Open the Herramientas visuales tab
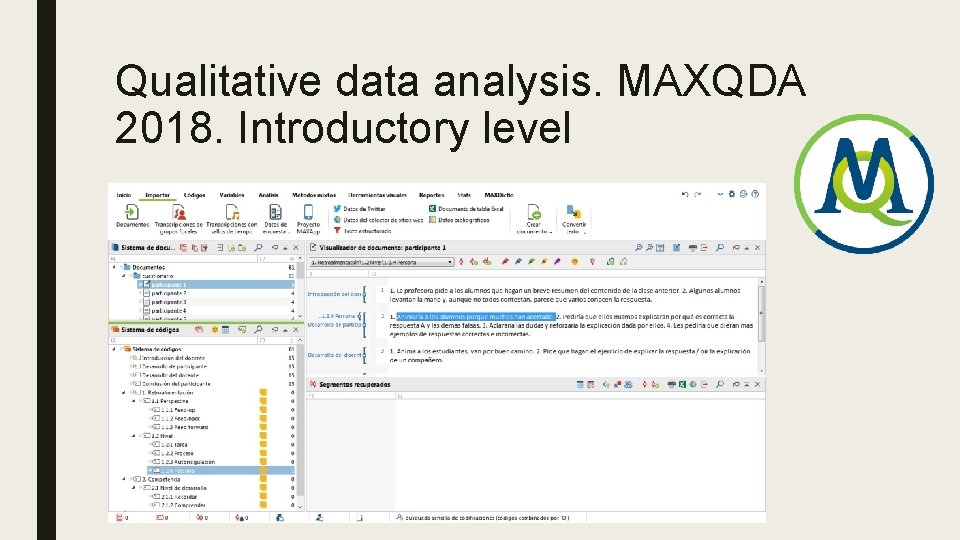Viewport: 960px width, 540px height. [x=377, y=195]
